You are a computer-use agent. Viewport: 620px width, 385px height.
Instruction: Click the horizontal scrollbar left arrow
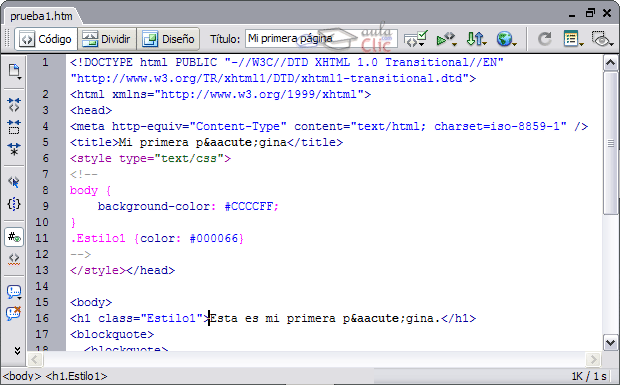pos(34,359)
